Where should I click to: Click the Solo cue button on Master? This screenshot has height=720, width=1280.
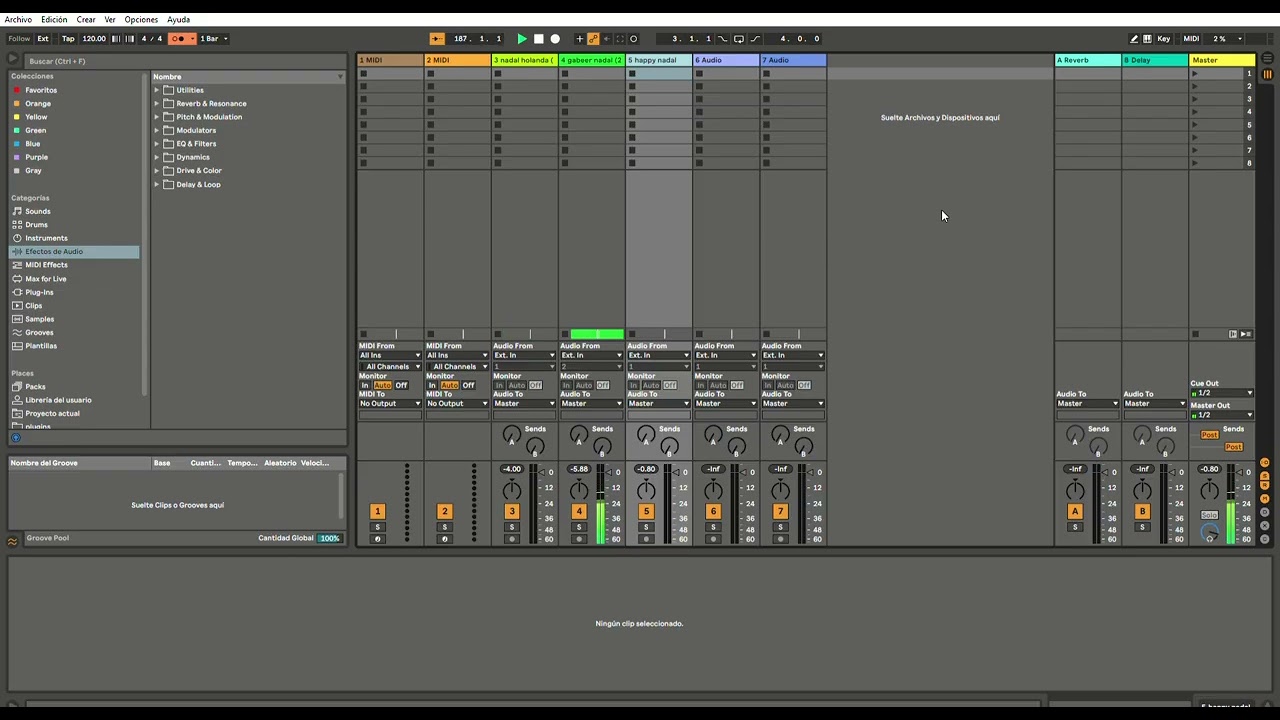click(x=1210, y=515)
